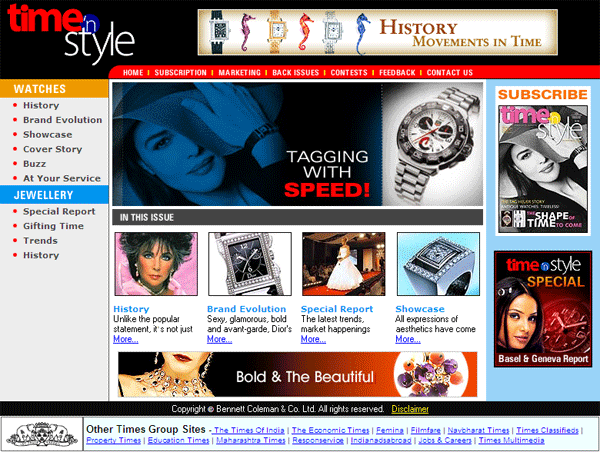
Task: Go to the HOME menu item
Action: [x=133, y=73]
